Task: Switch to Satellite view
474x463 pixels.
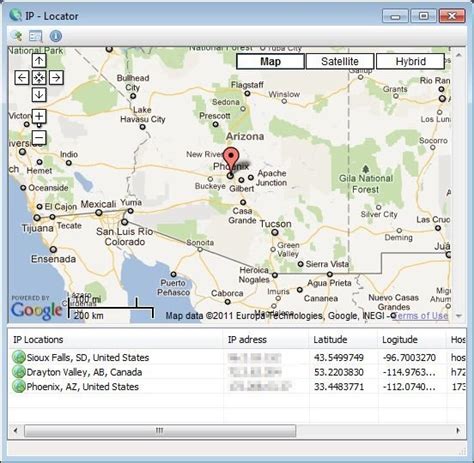Action: (x=340, y=61)
